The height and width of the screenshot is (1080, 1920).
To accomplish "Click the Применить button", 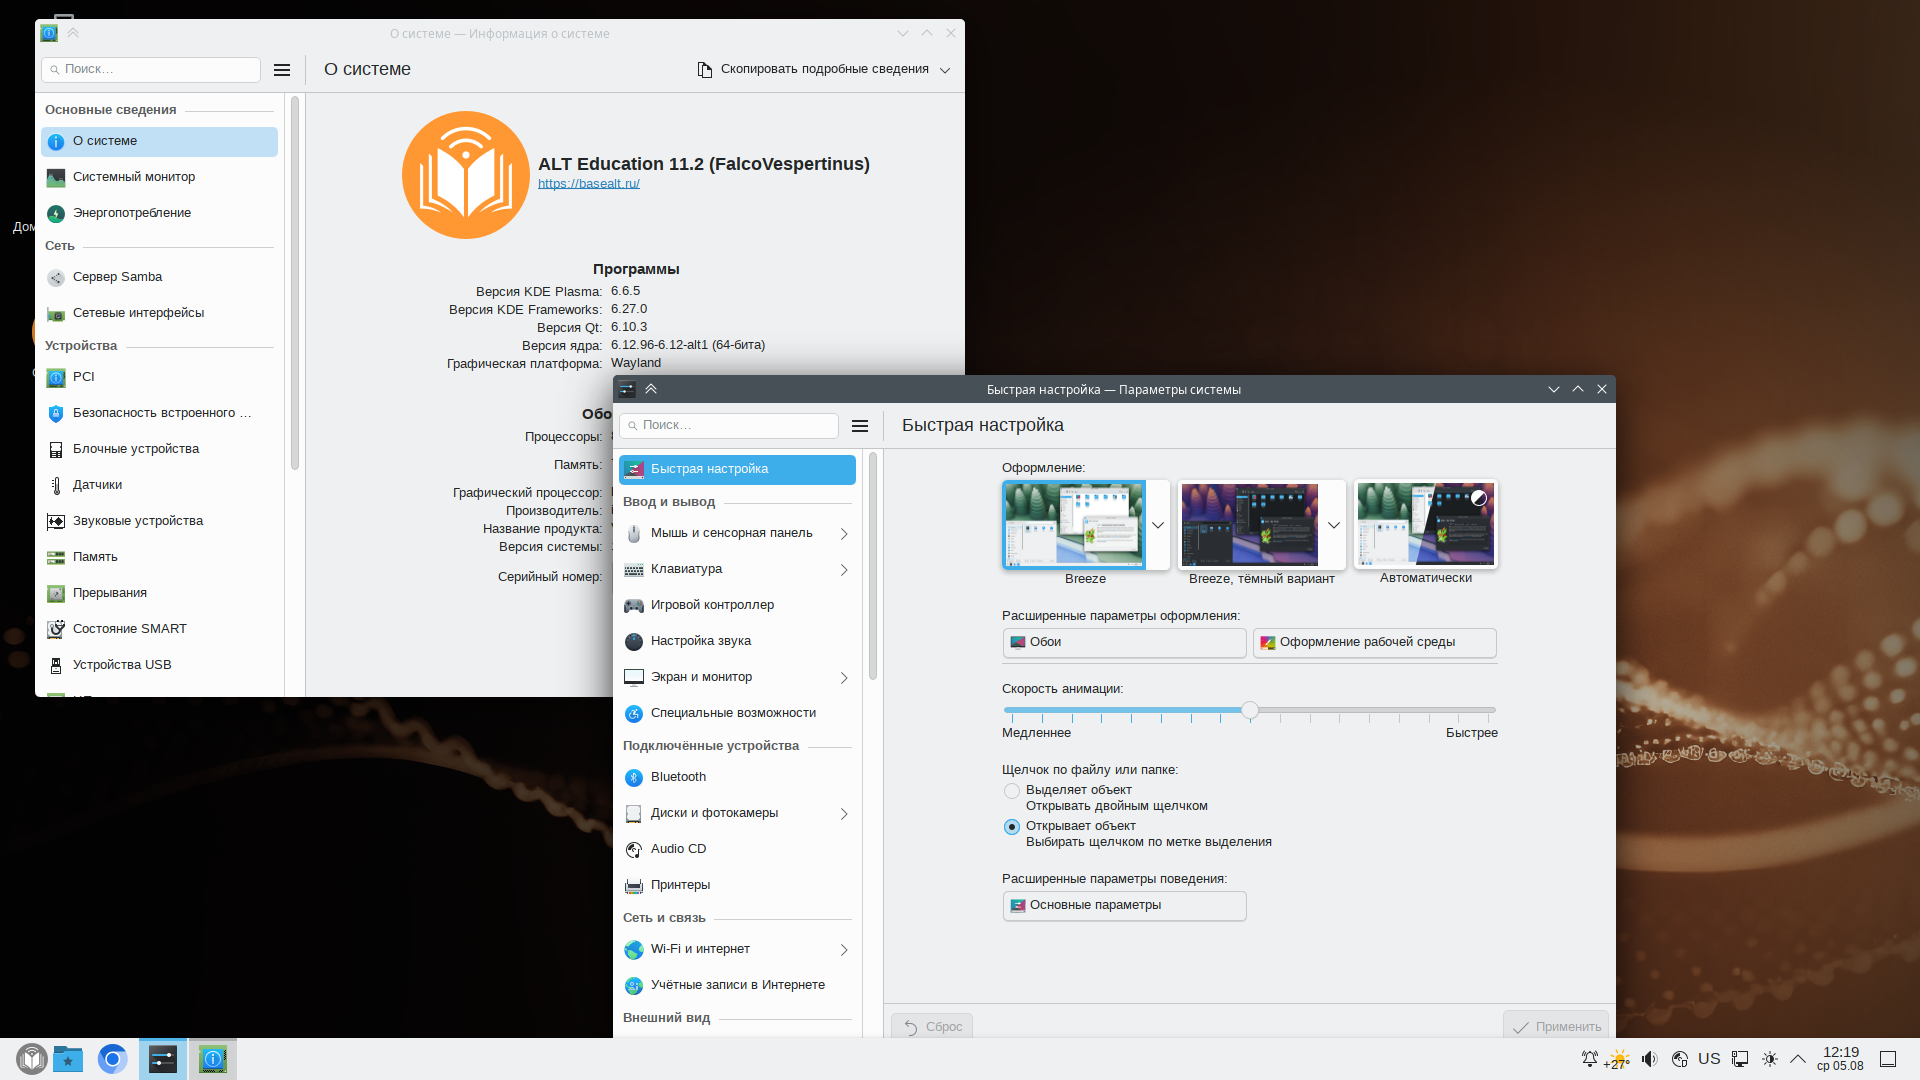I will pyautogui.click(x=1556, y=1027).
